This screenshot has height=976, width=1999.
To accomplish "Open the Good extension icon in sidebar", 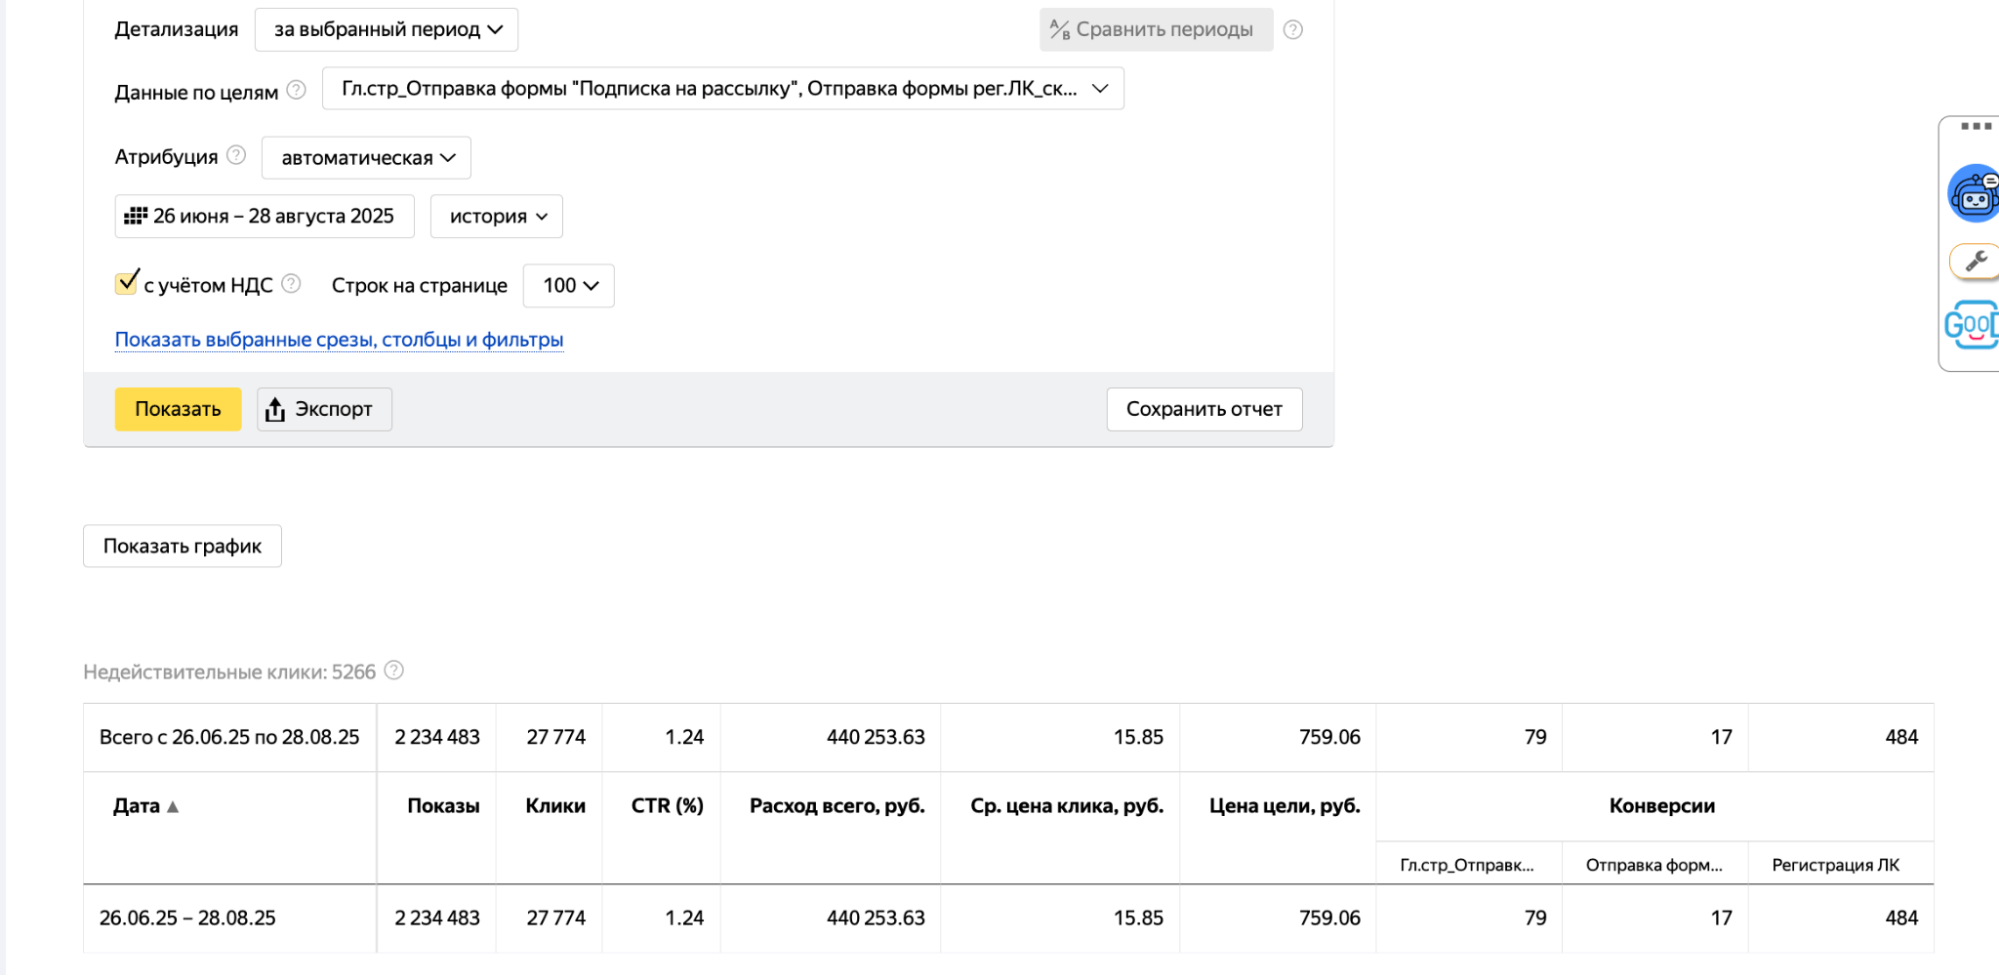I will pos(1972,325).
